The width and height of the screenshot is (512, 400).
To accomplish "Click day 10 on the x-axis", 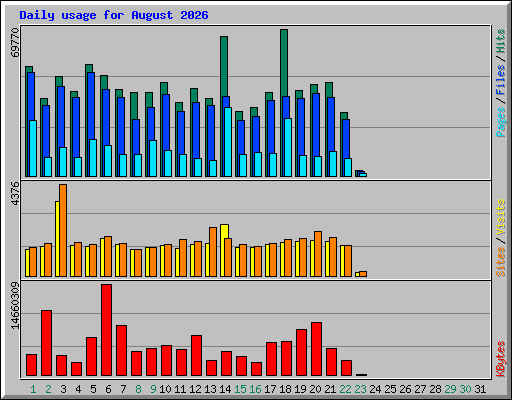I will [165, 389].
